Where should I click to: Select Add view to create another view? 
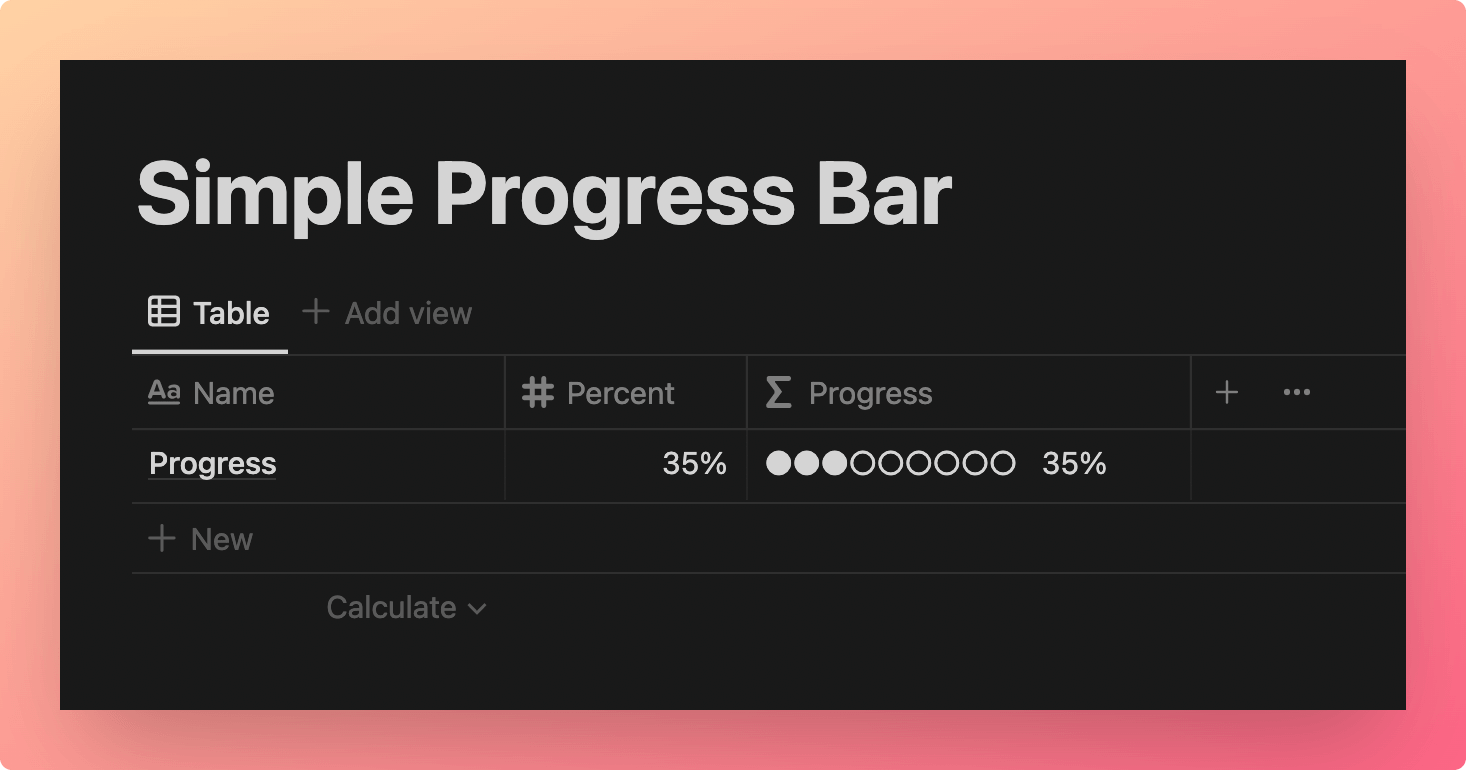387,313
